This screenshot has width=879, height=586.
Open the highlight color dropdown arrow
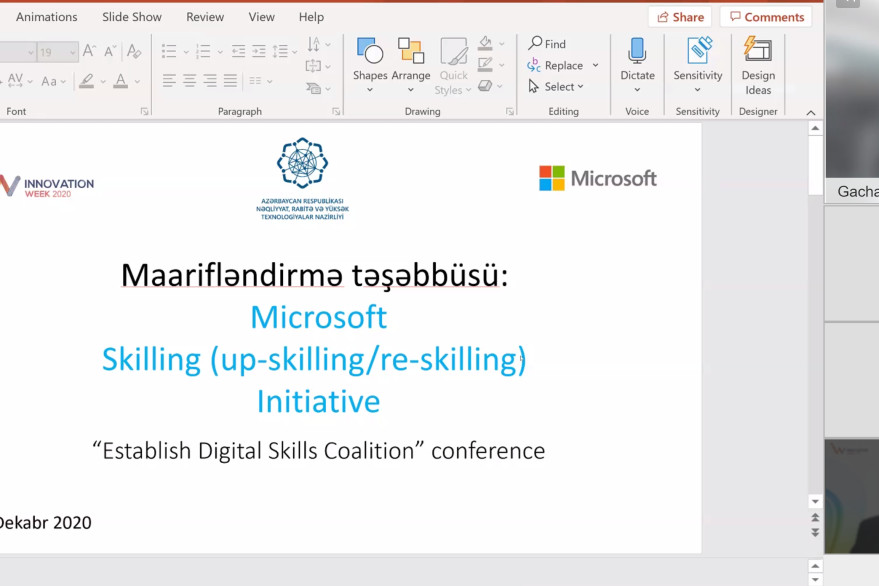103,82
